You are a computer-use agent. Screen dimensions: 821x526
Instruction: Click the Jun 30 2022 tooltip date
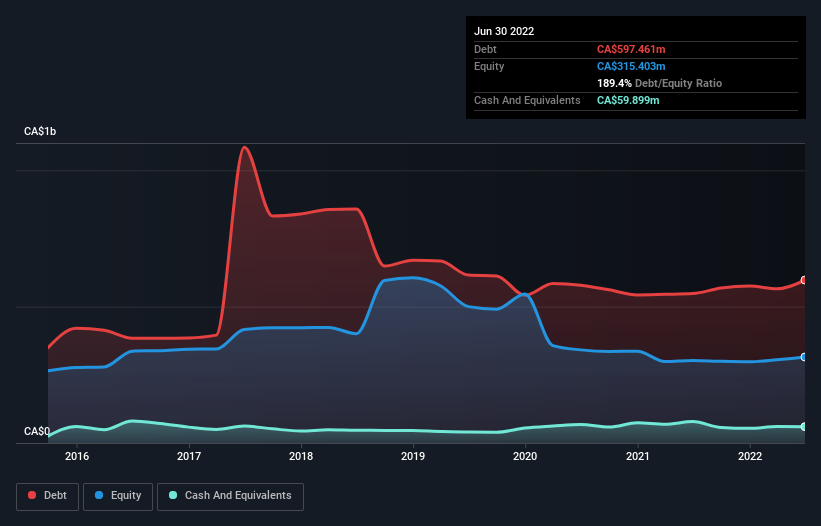click(504, 31)
